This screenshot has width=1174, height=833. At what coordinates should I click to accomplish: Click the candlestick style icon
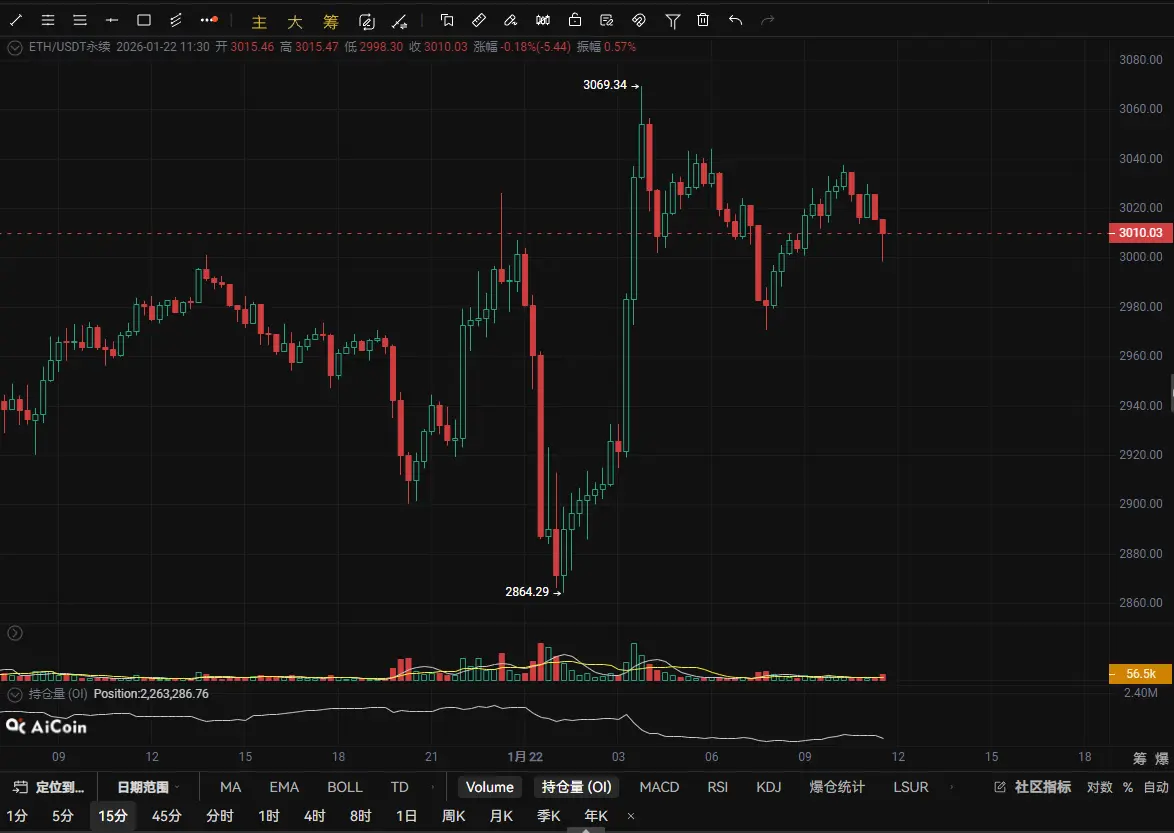point(543,20)
